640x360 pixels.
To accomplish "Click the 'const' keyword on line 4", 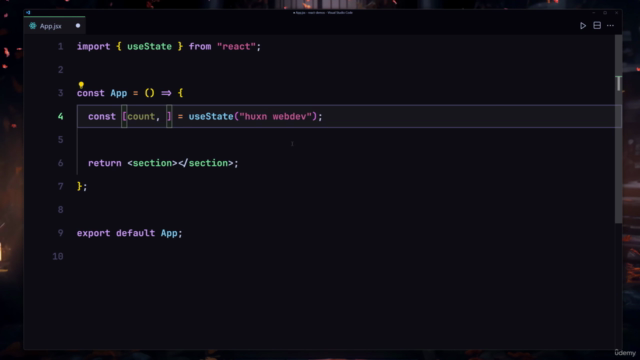I will [102, 117].
